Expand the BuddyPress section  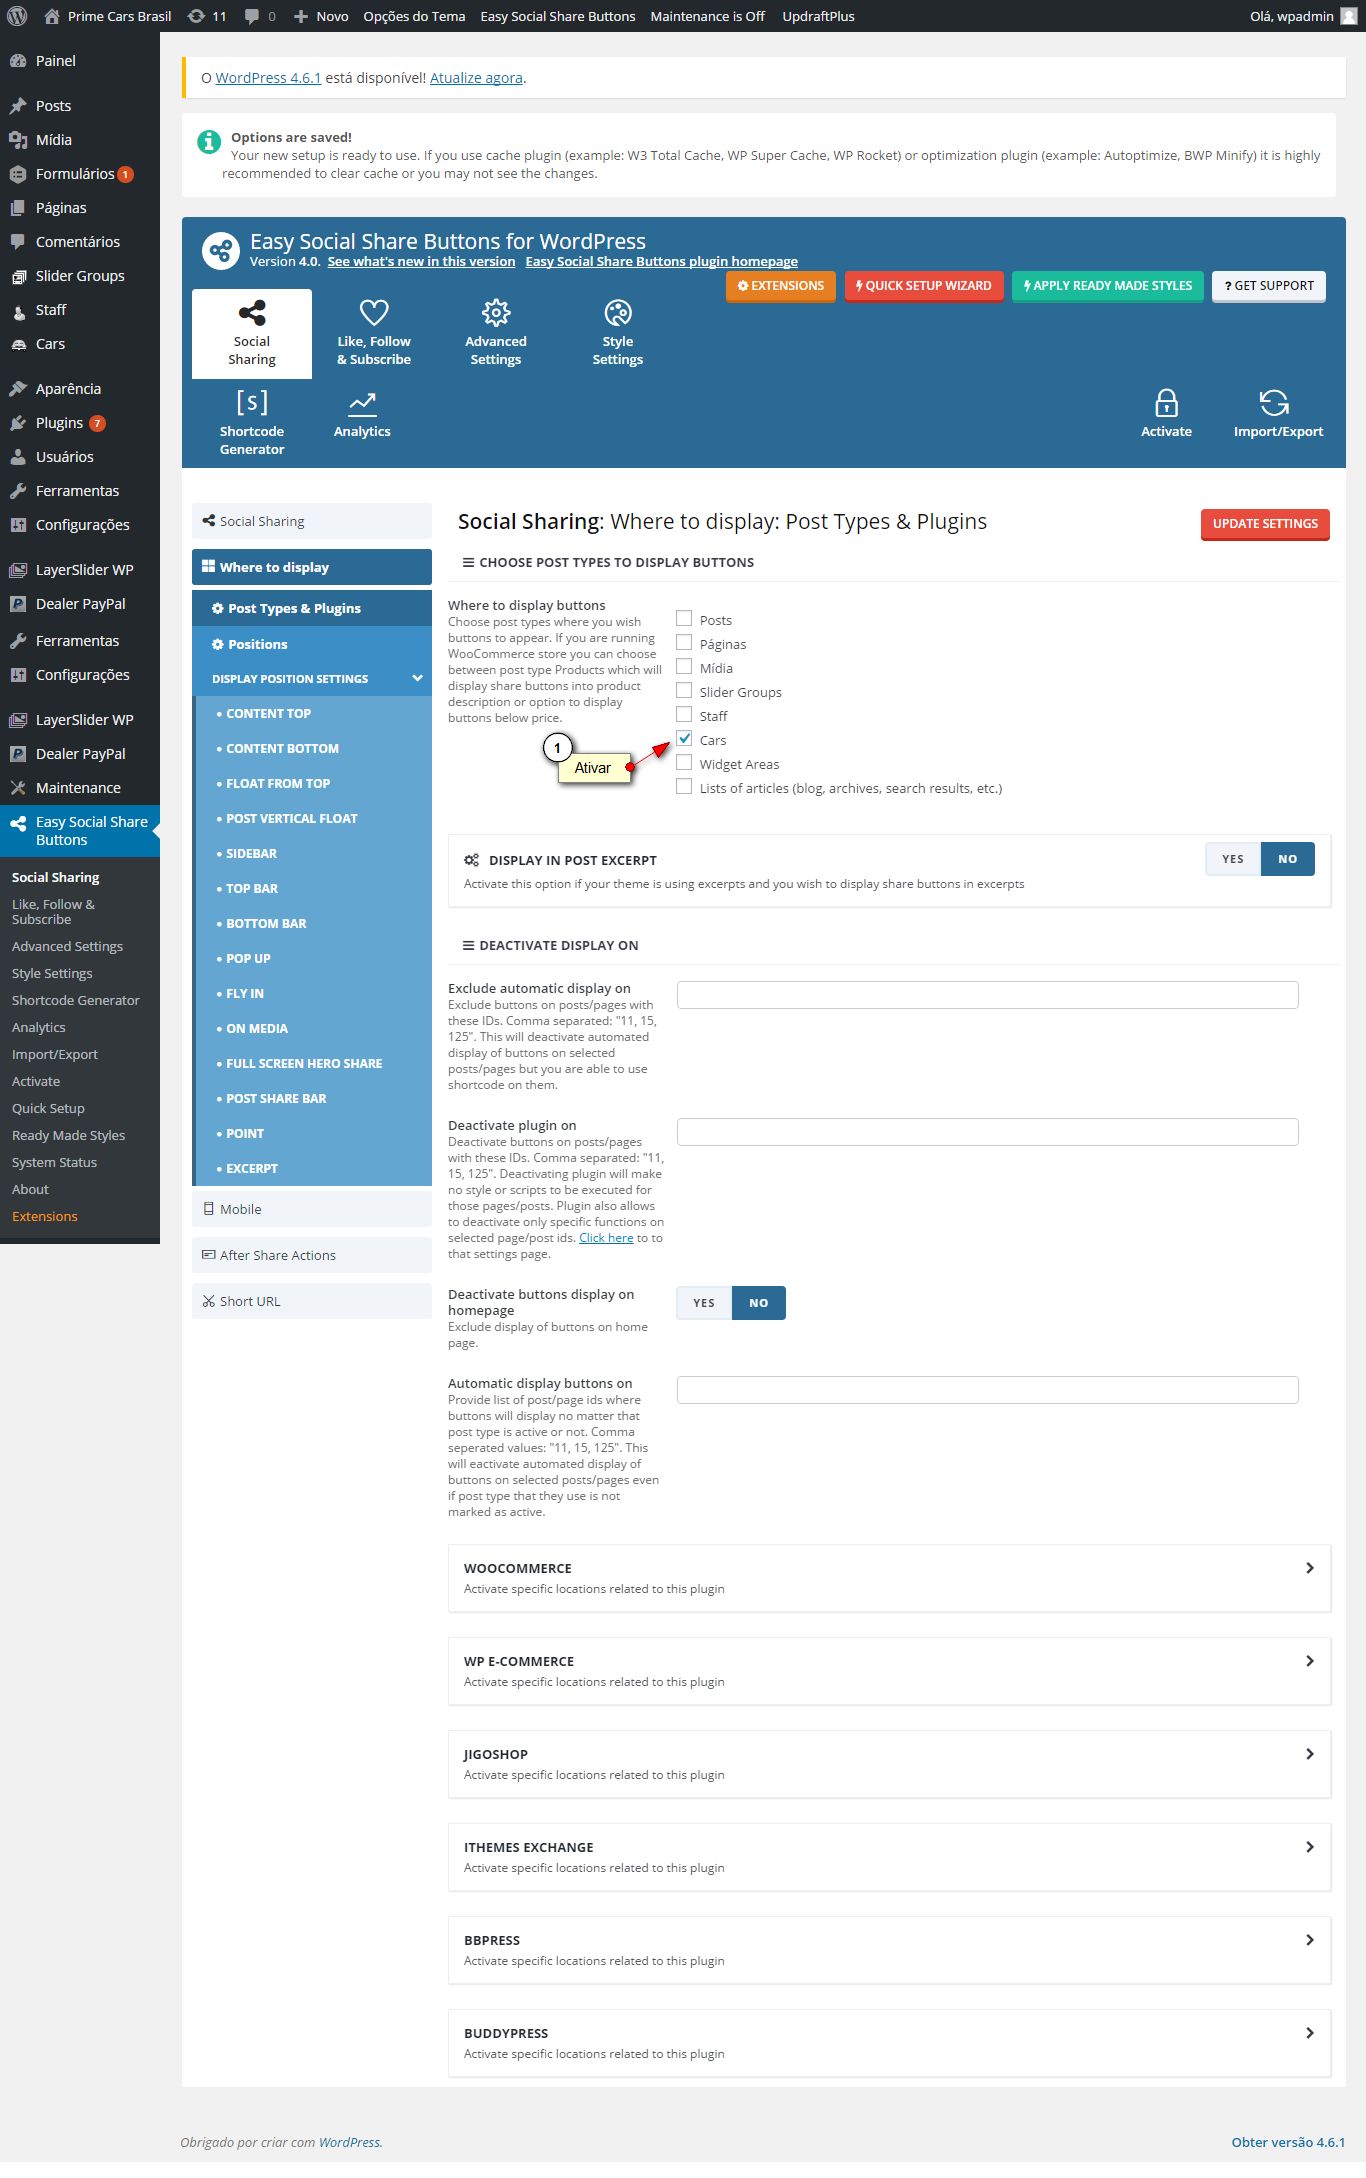889,2043
